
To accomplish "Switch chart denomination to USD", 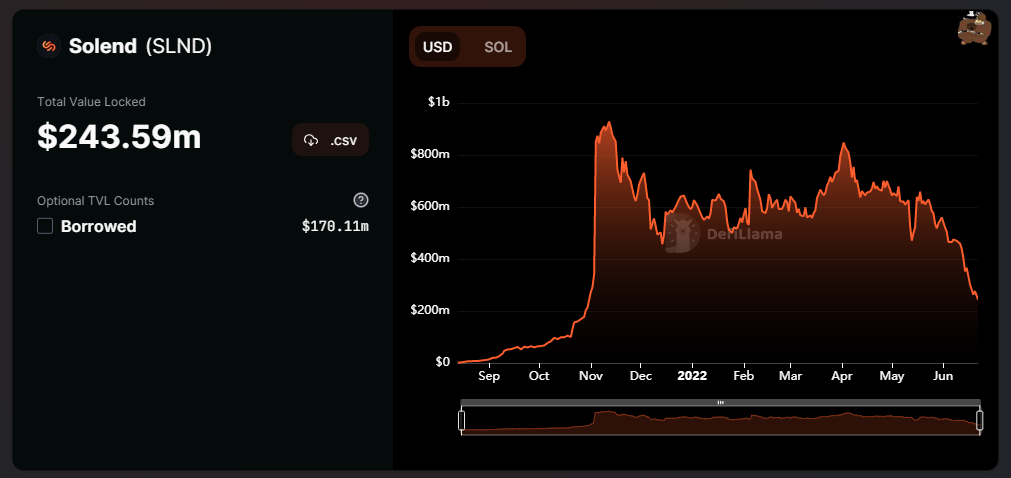I will point(437,47).
